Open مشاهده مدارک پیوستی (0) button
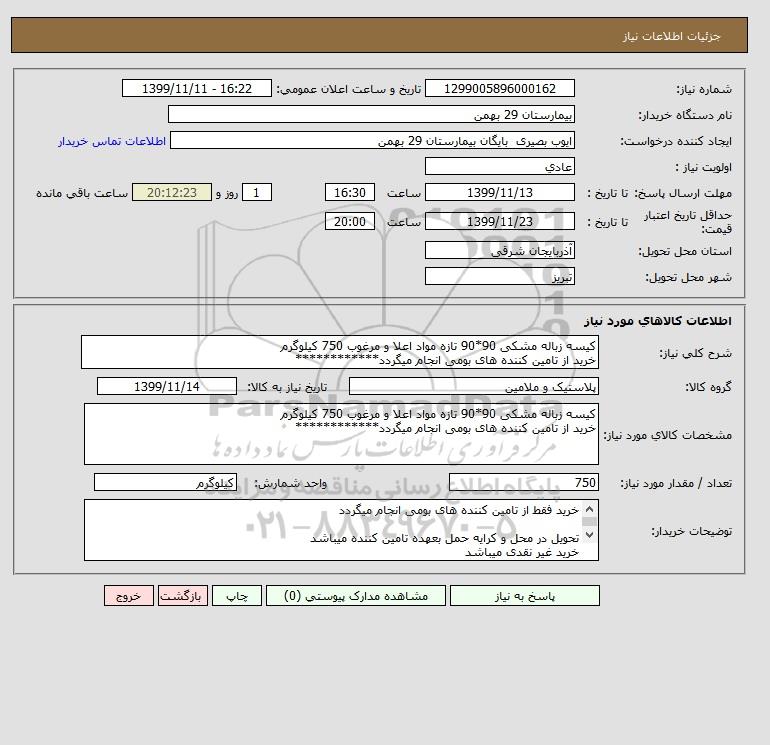Image resolution: width=770 pixels, height=745 pixels. click(x=356, y=596)
